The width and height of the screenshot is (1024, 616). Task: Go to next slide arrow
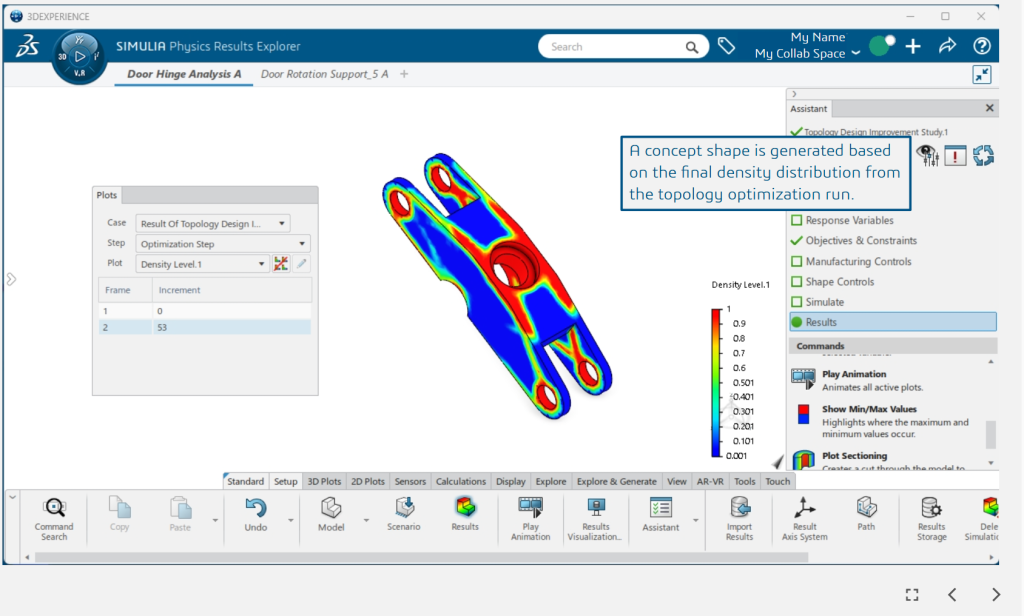click(995, 594)
